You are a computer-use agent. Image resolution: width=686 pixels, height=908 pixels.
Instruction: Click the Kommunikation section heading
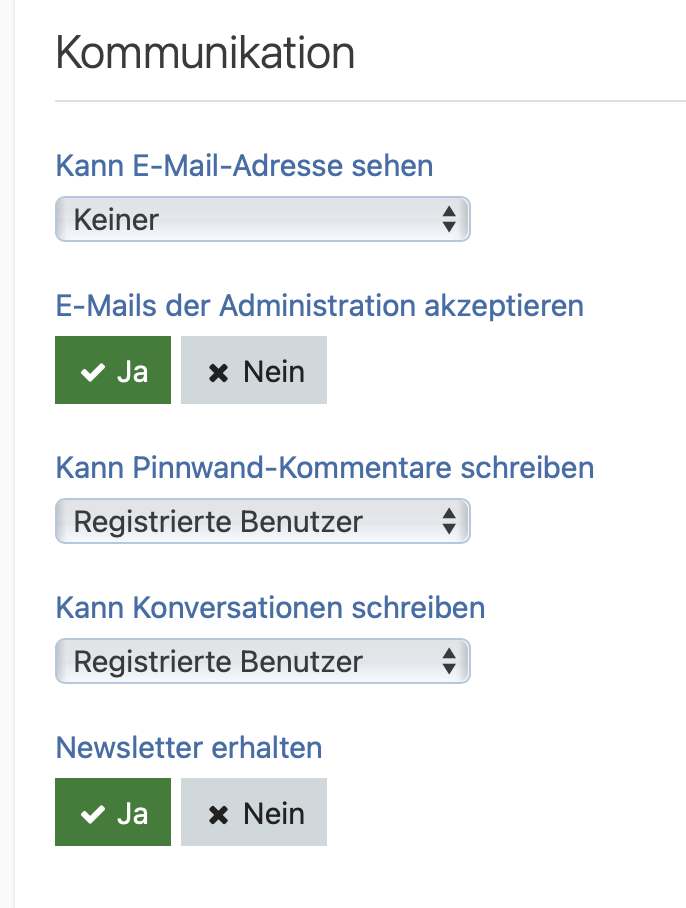tap(205, 52)
